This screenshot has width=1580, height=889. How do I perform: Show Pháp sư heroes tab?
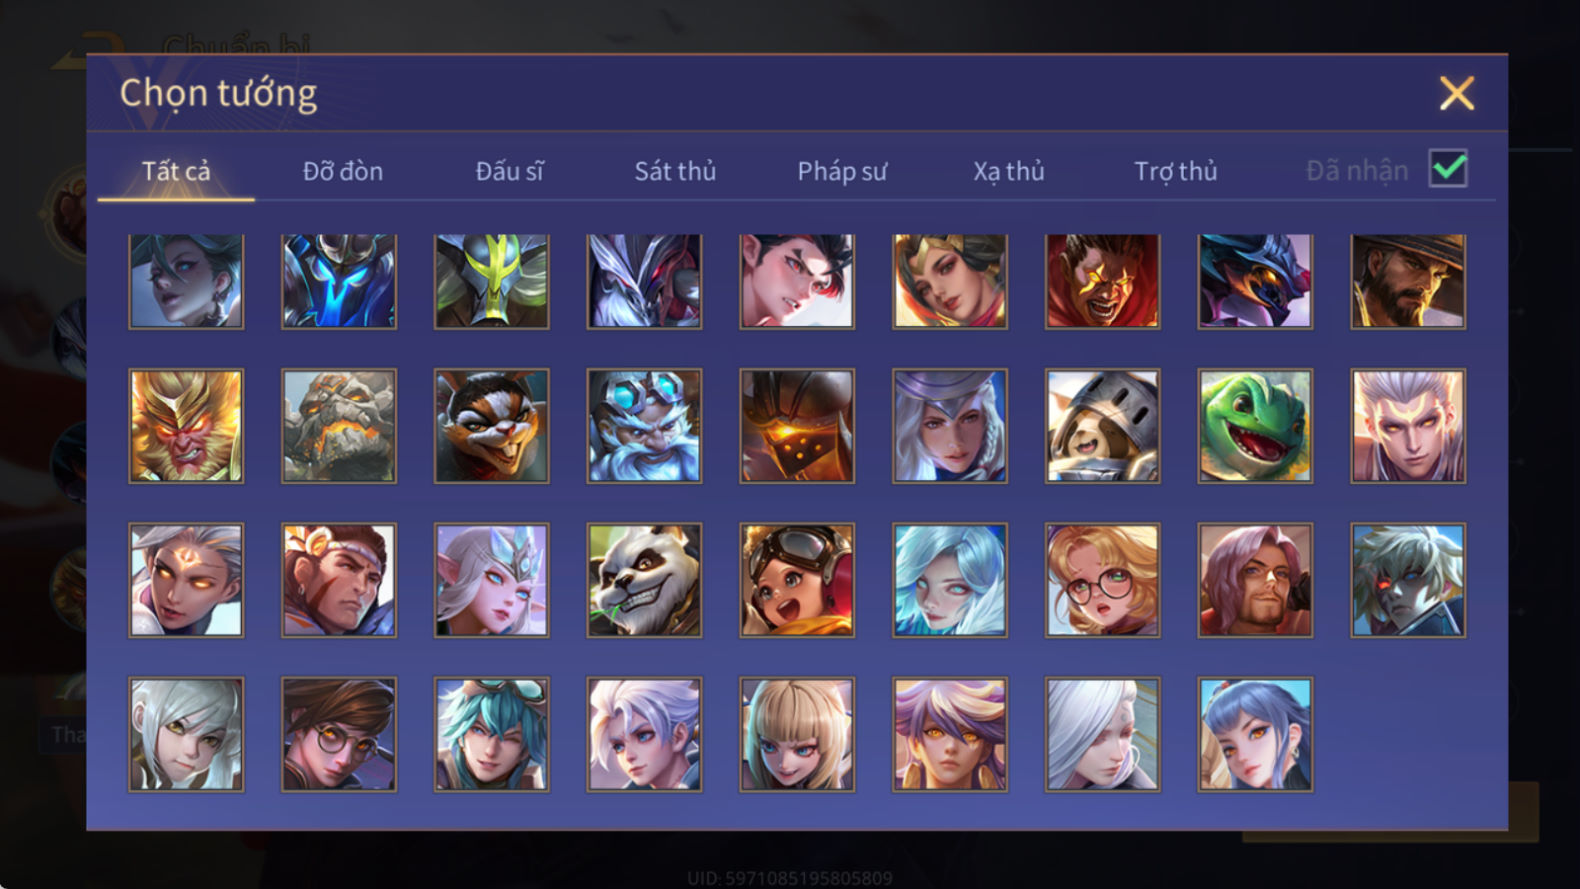(x=842, y=171)
